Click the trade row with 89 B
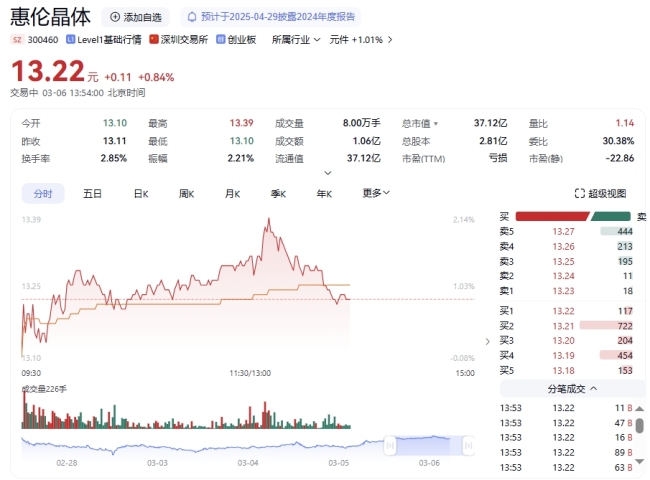This screenshot has height=480, width=650. [567, 453]
